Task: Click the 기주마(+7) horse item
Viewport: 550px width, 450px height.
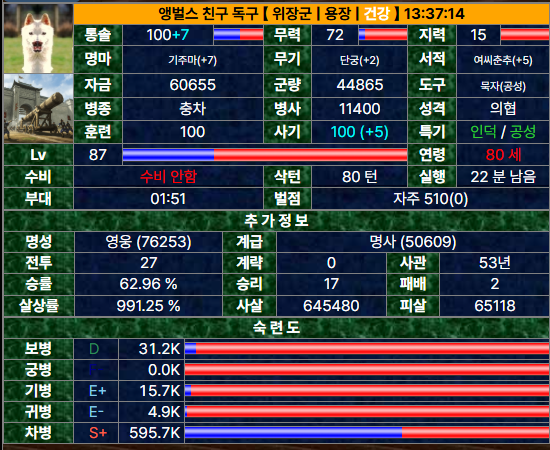Action: 193,60
